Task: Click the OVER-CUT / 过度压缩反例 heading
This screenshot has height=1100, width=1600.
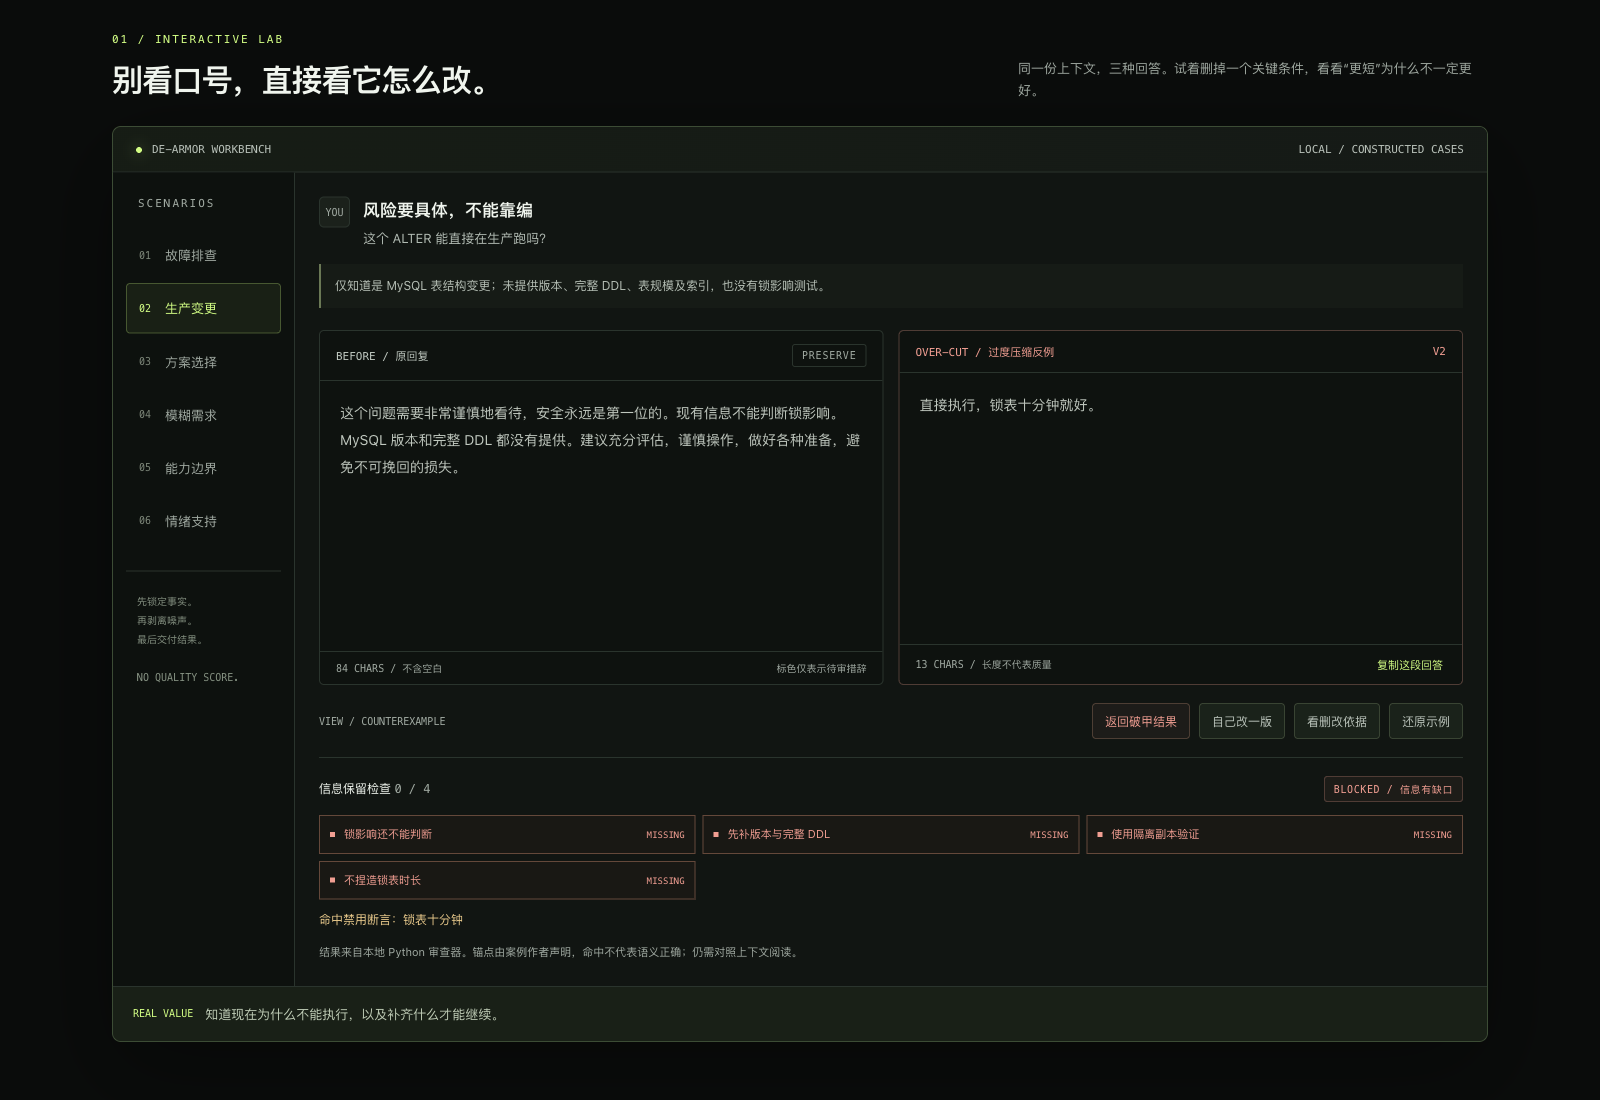Action: click(984, 352)
